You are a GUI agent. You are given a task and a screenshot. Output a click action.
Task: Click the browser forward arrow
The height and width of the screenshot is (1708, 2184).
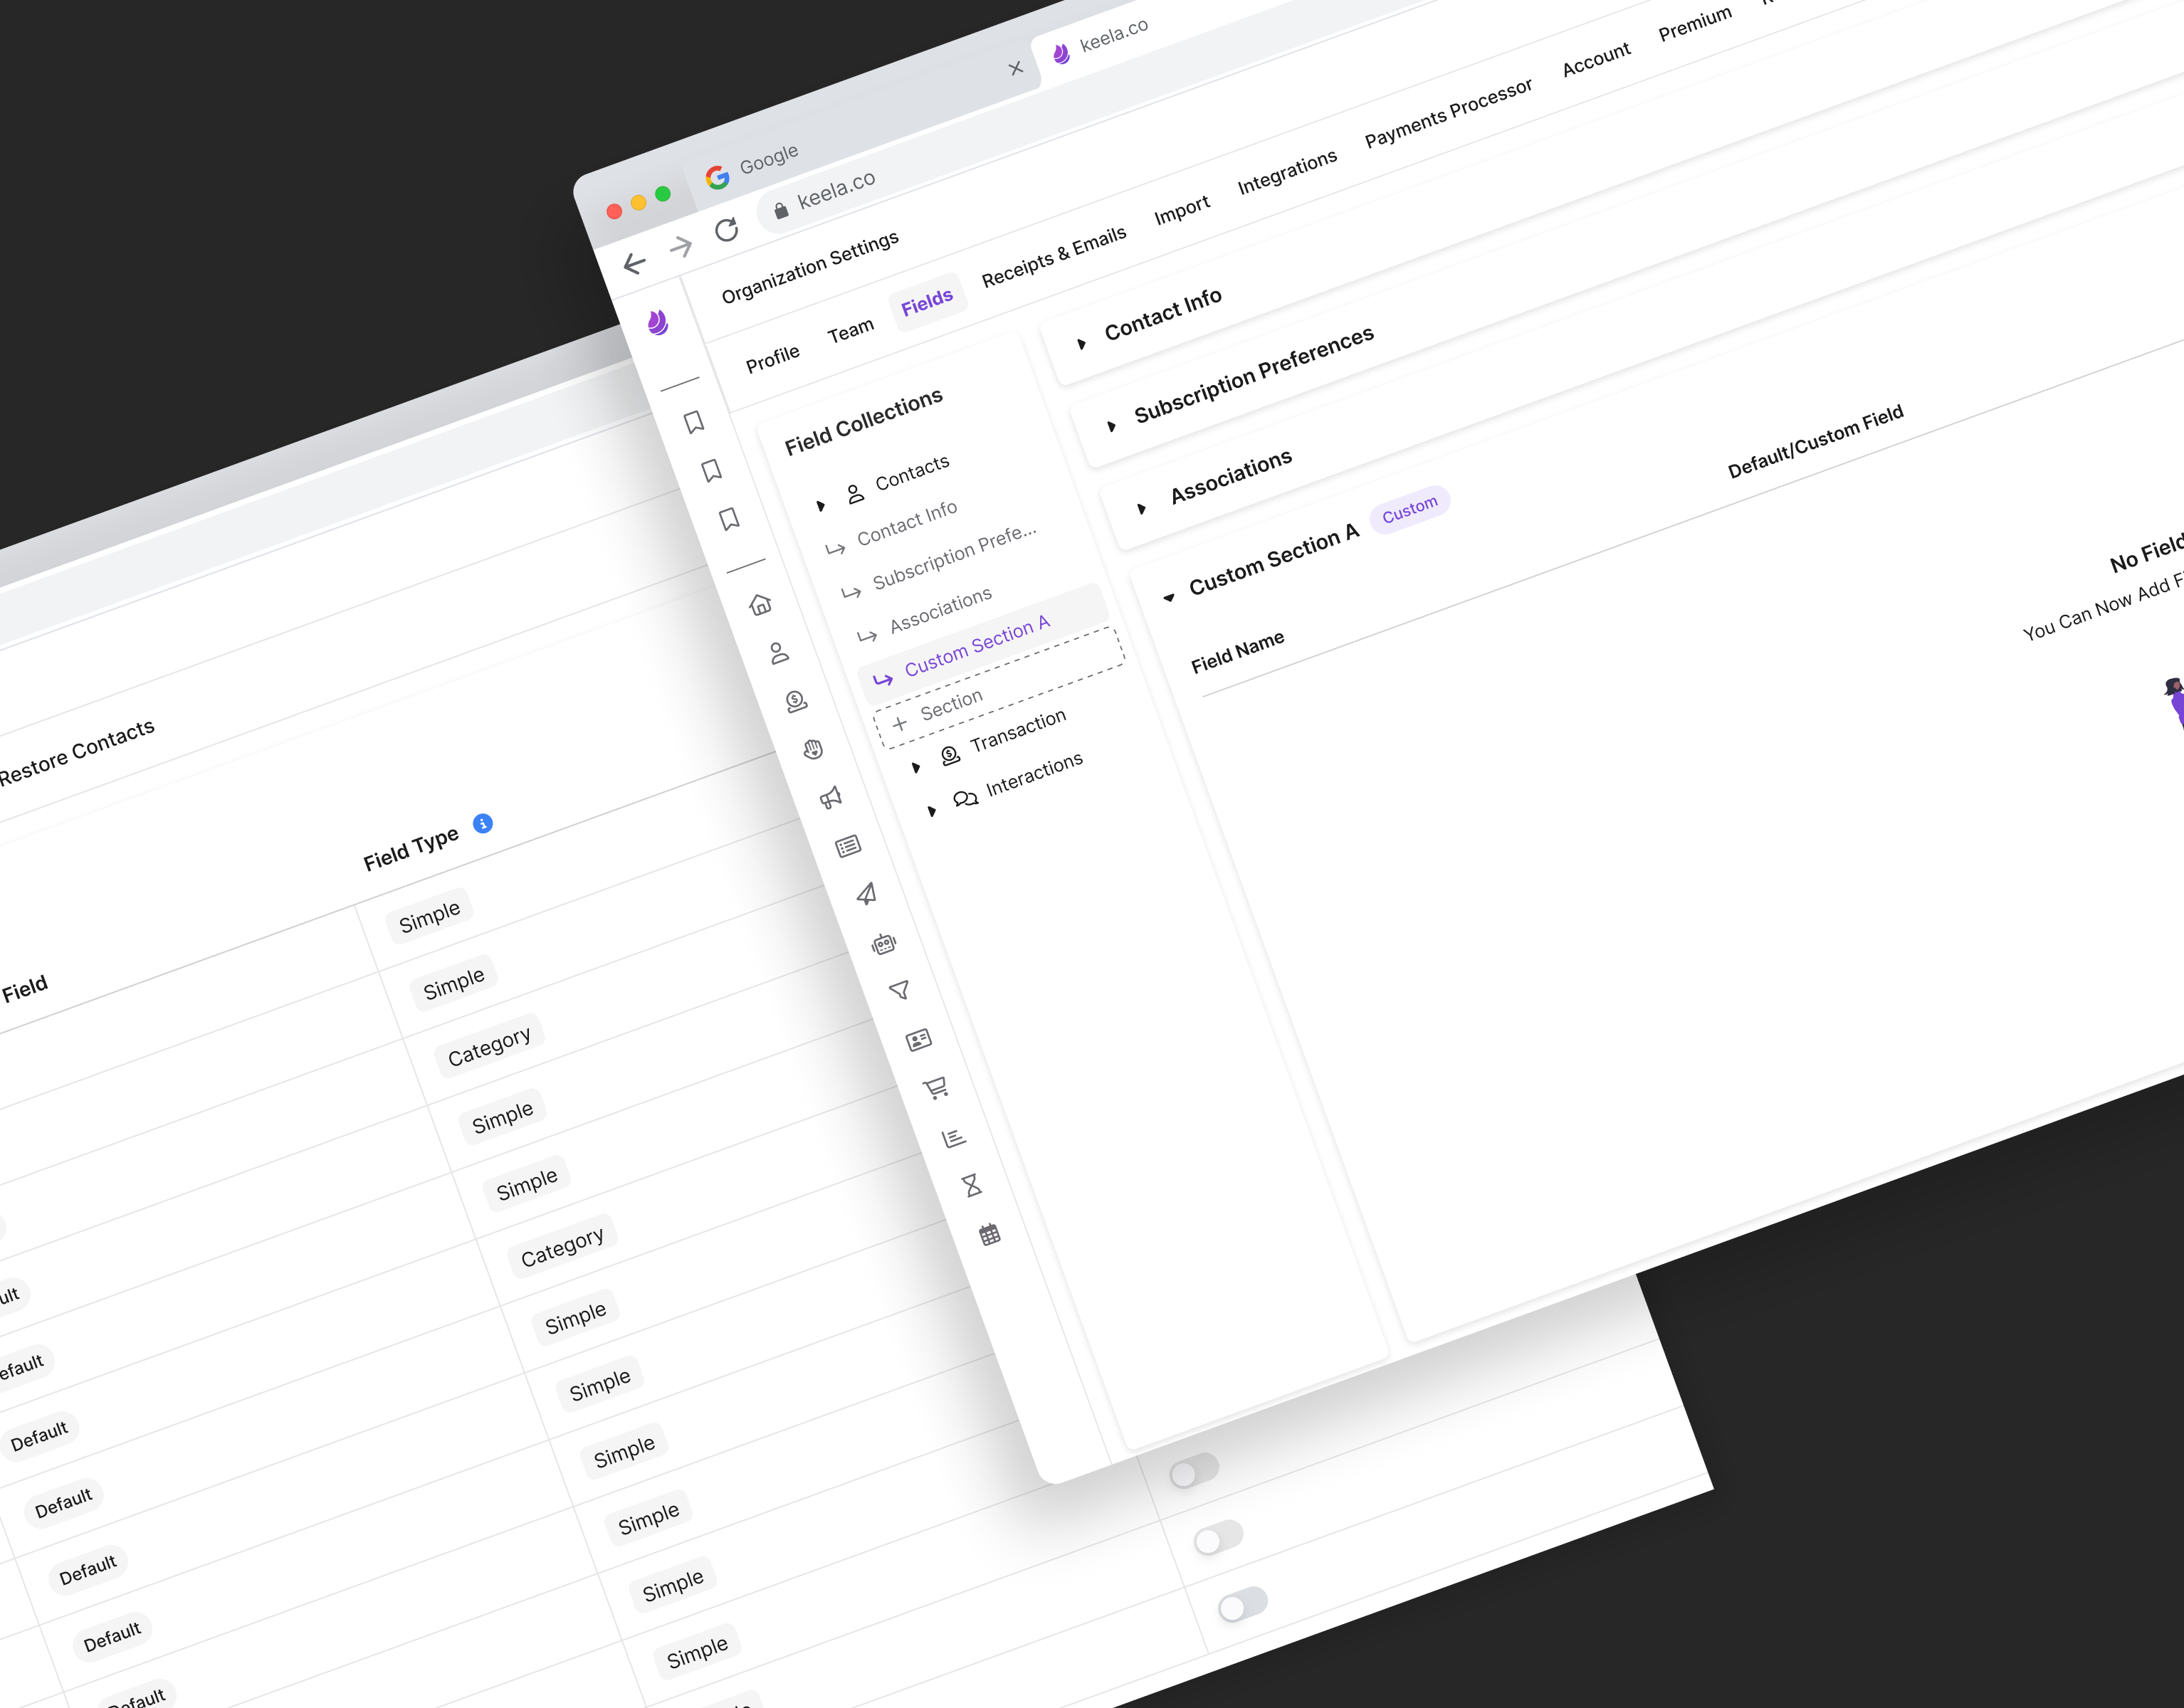(681, 246)
